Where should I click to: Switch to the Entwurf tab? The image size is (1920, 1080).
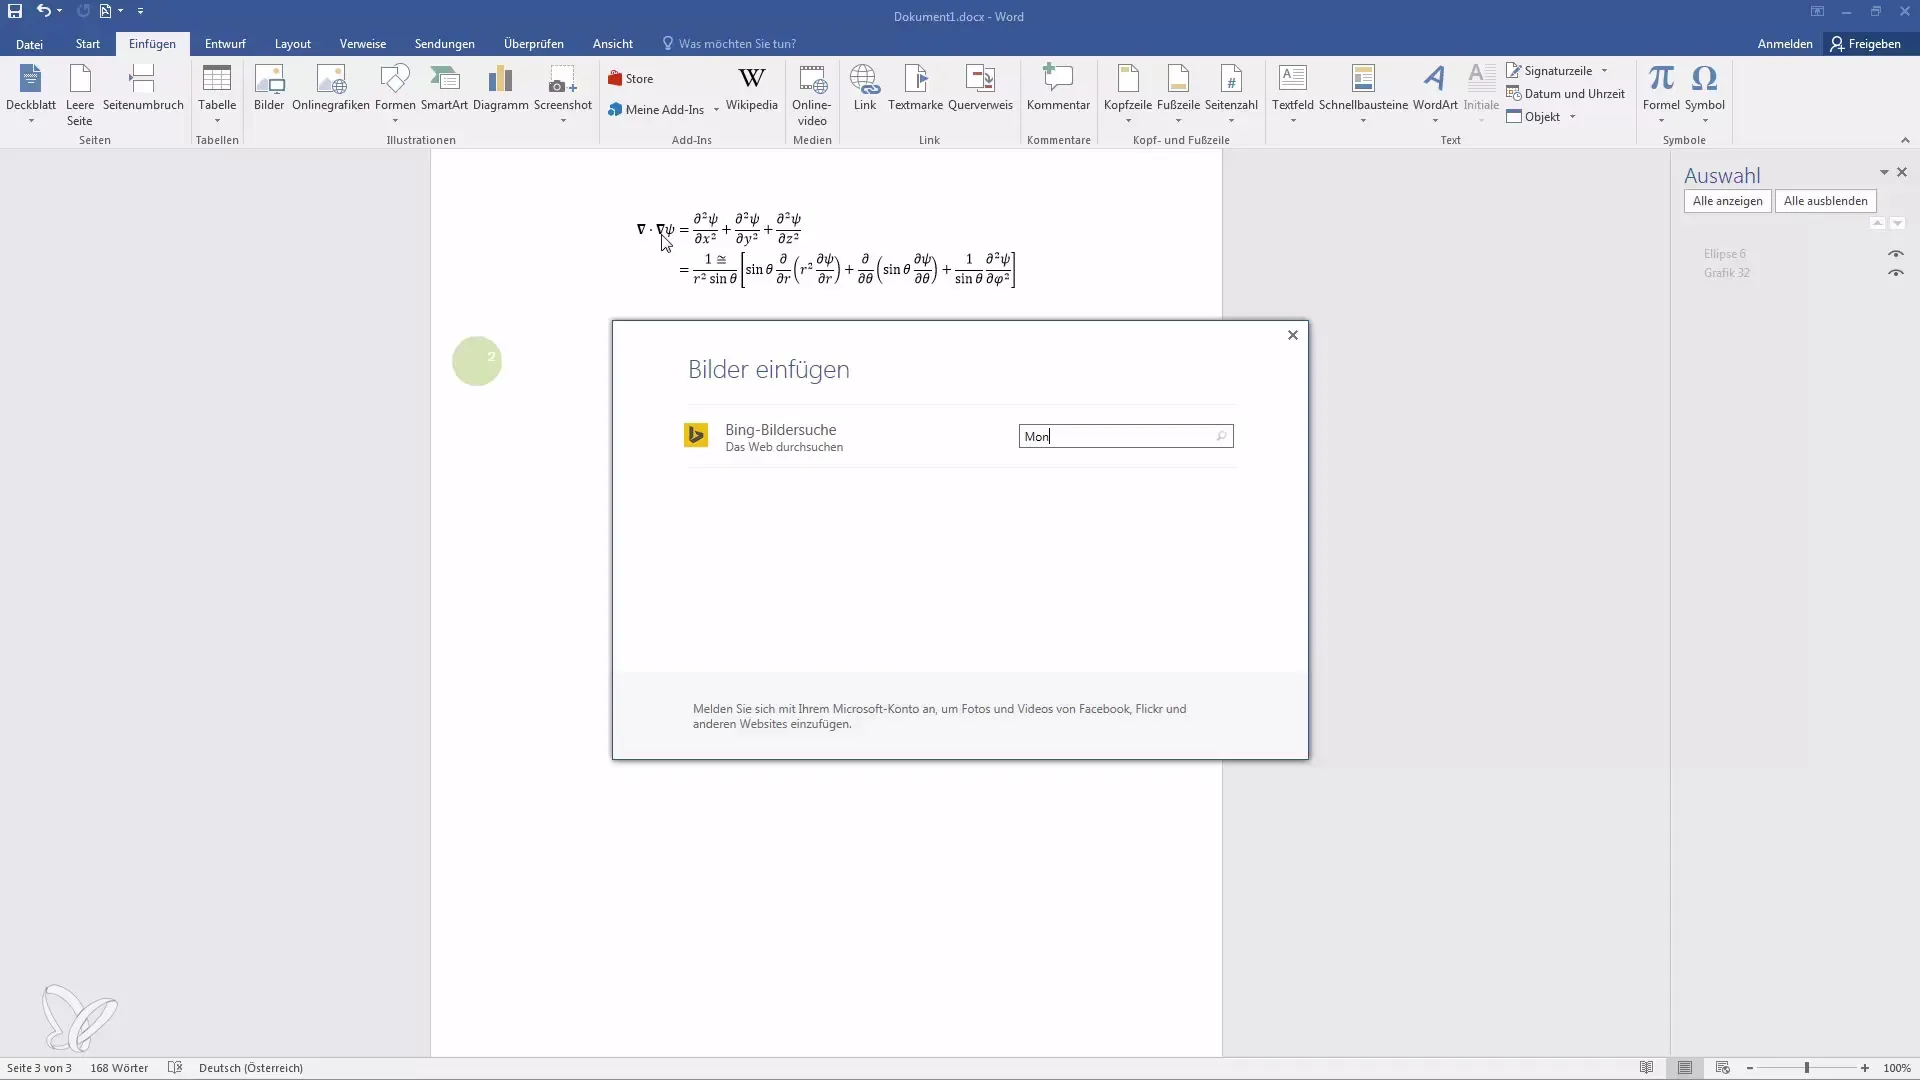tap(225, 44)
